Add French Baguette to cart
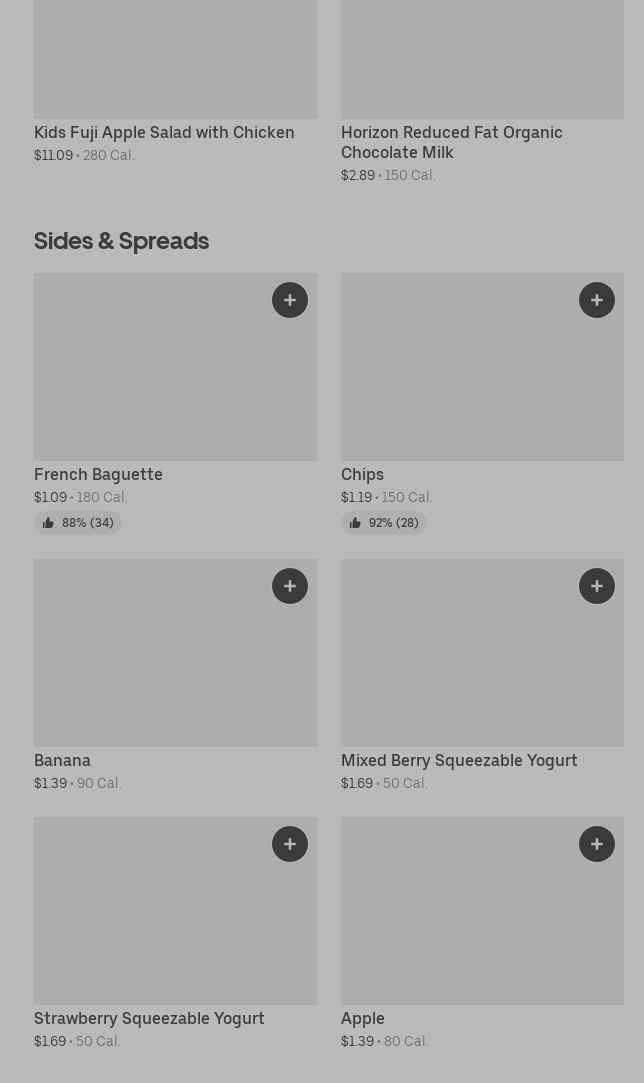 pos(290,300)
